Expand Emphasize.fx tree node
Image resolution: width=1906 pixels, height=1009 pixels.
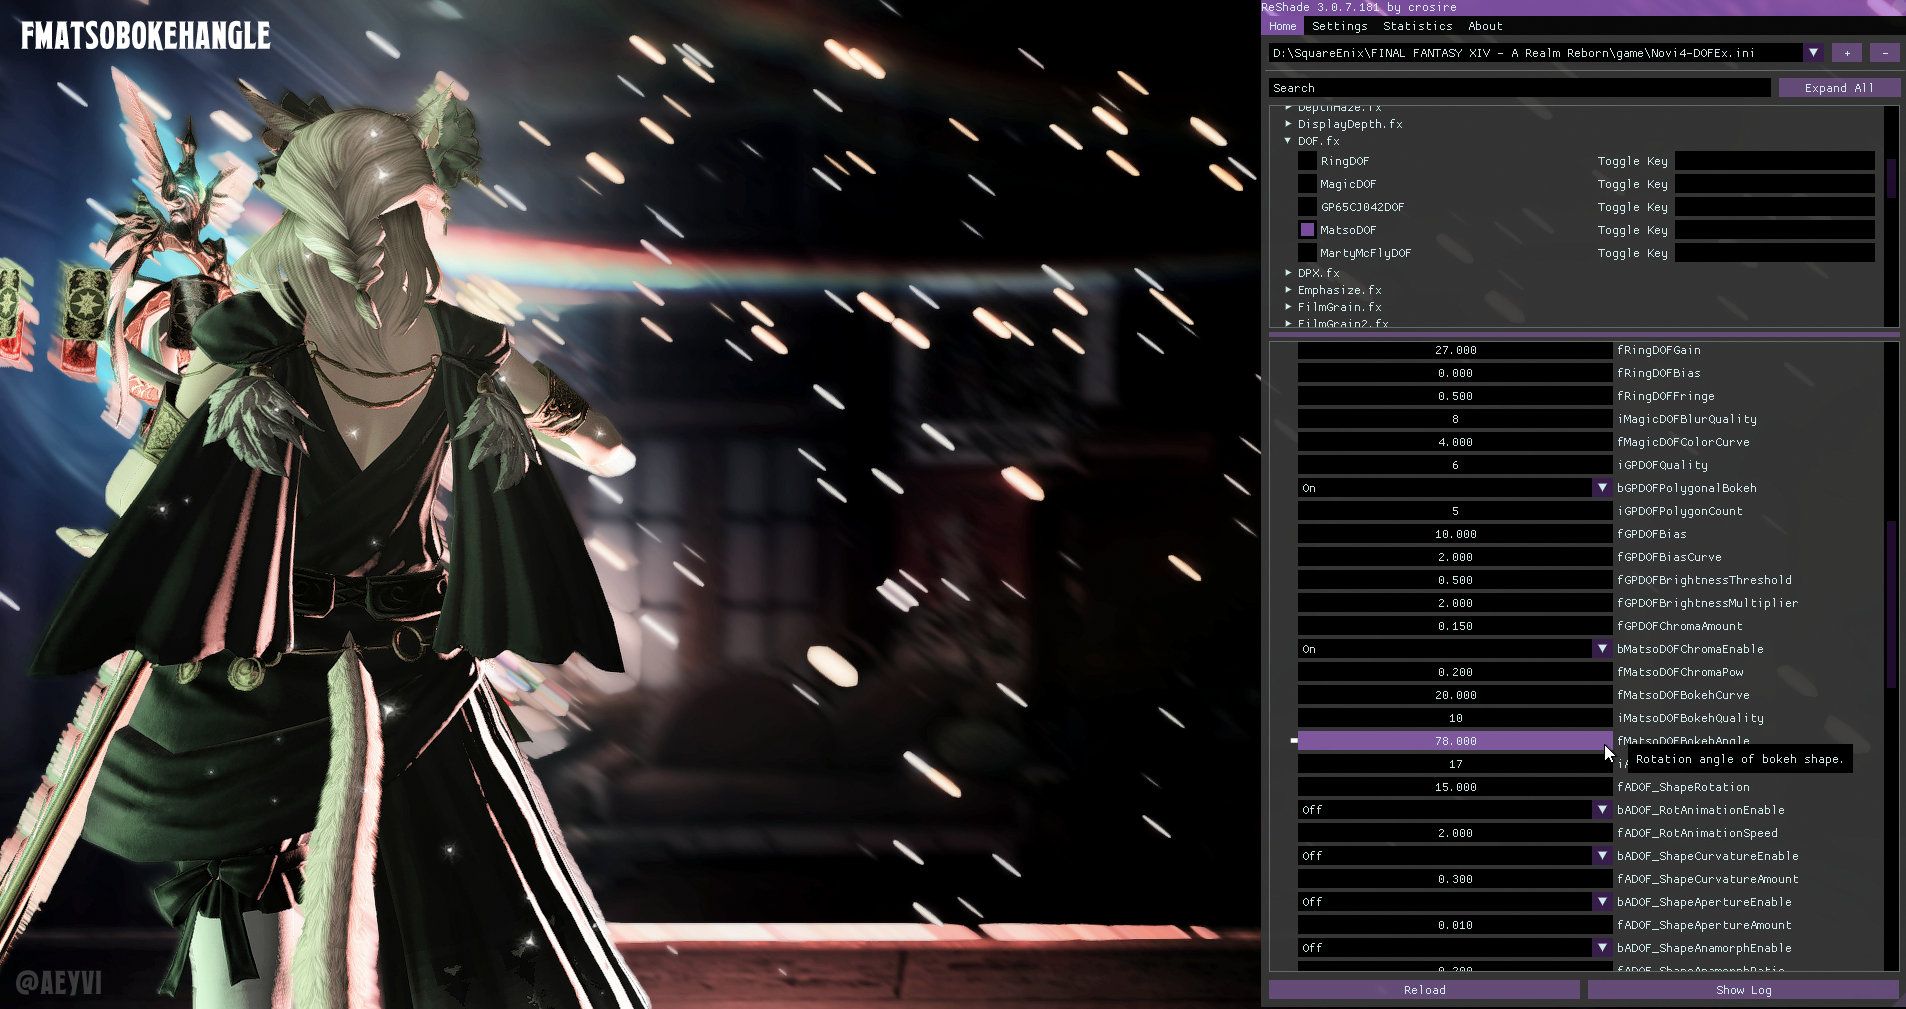(x=1288, y=290)
